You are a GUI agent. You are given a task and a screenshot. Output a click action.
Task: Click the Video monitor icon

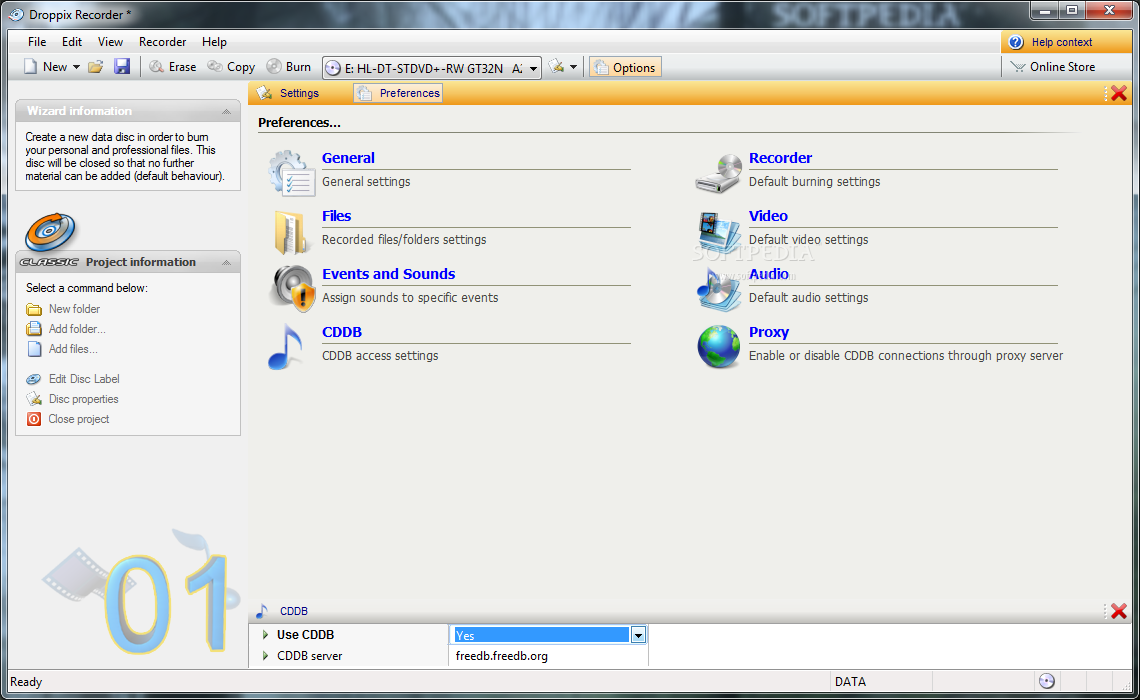718,232
